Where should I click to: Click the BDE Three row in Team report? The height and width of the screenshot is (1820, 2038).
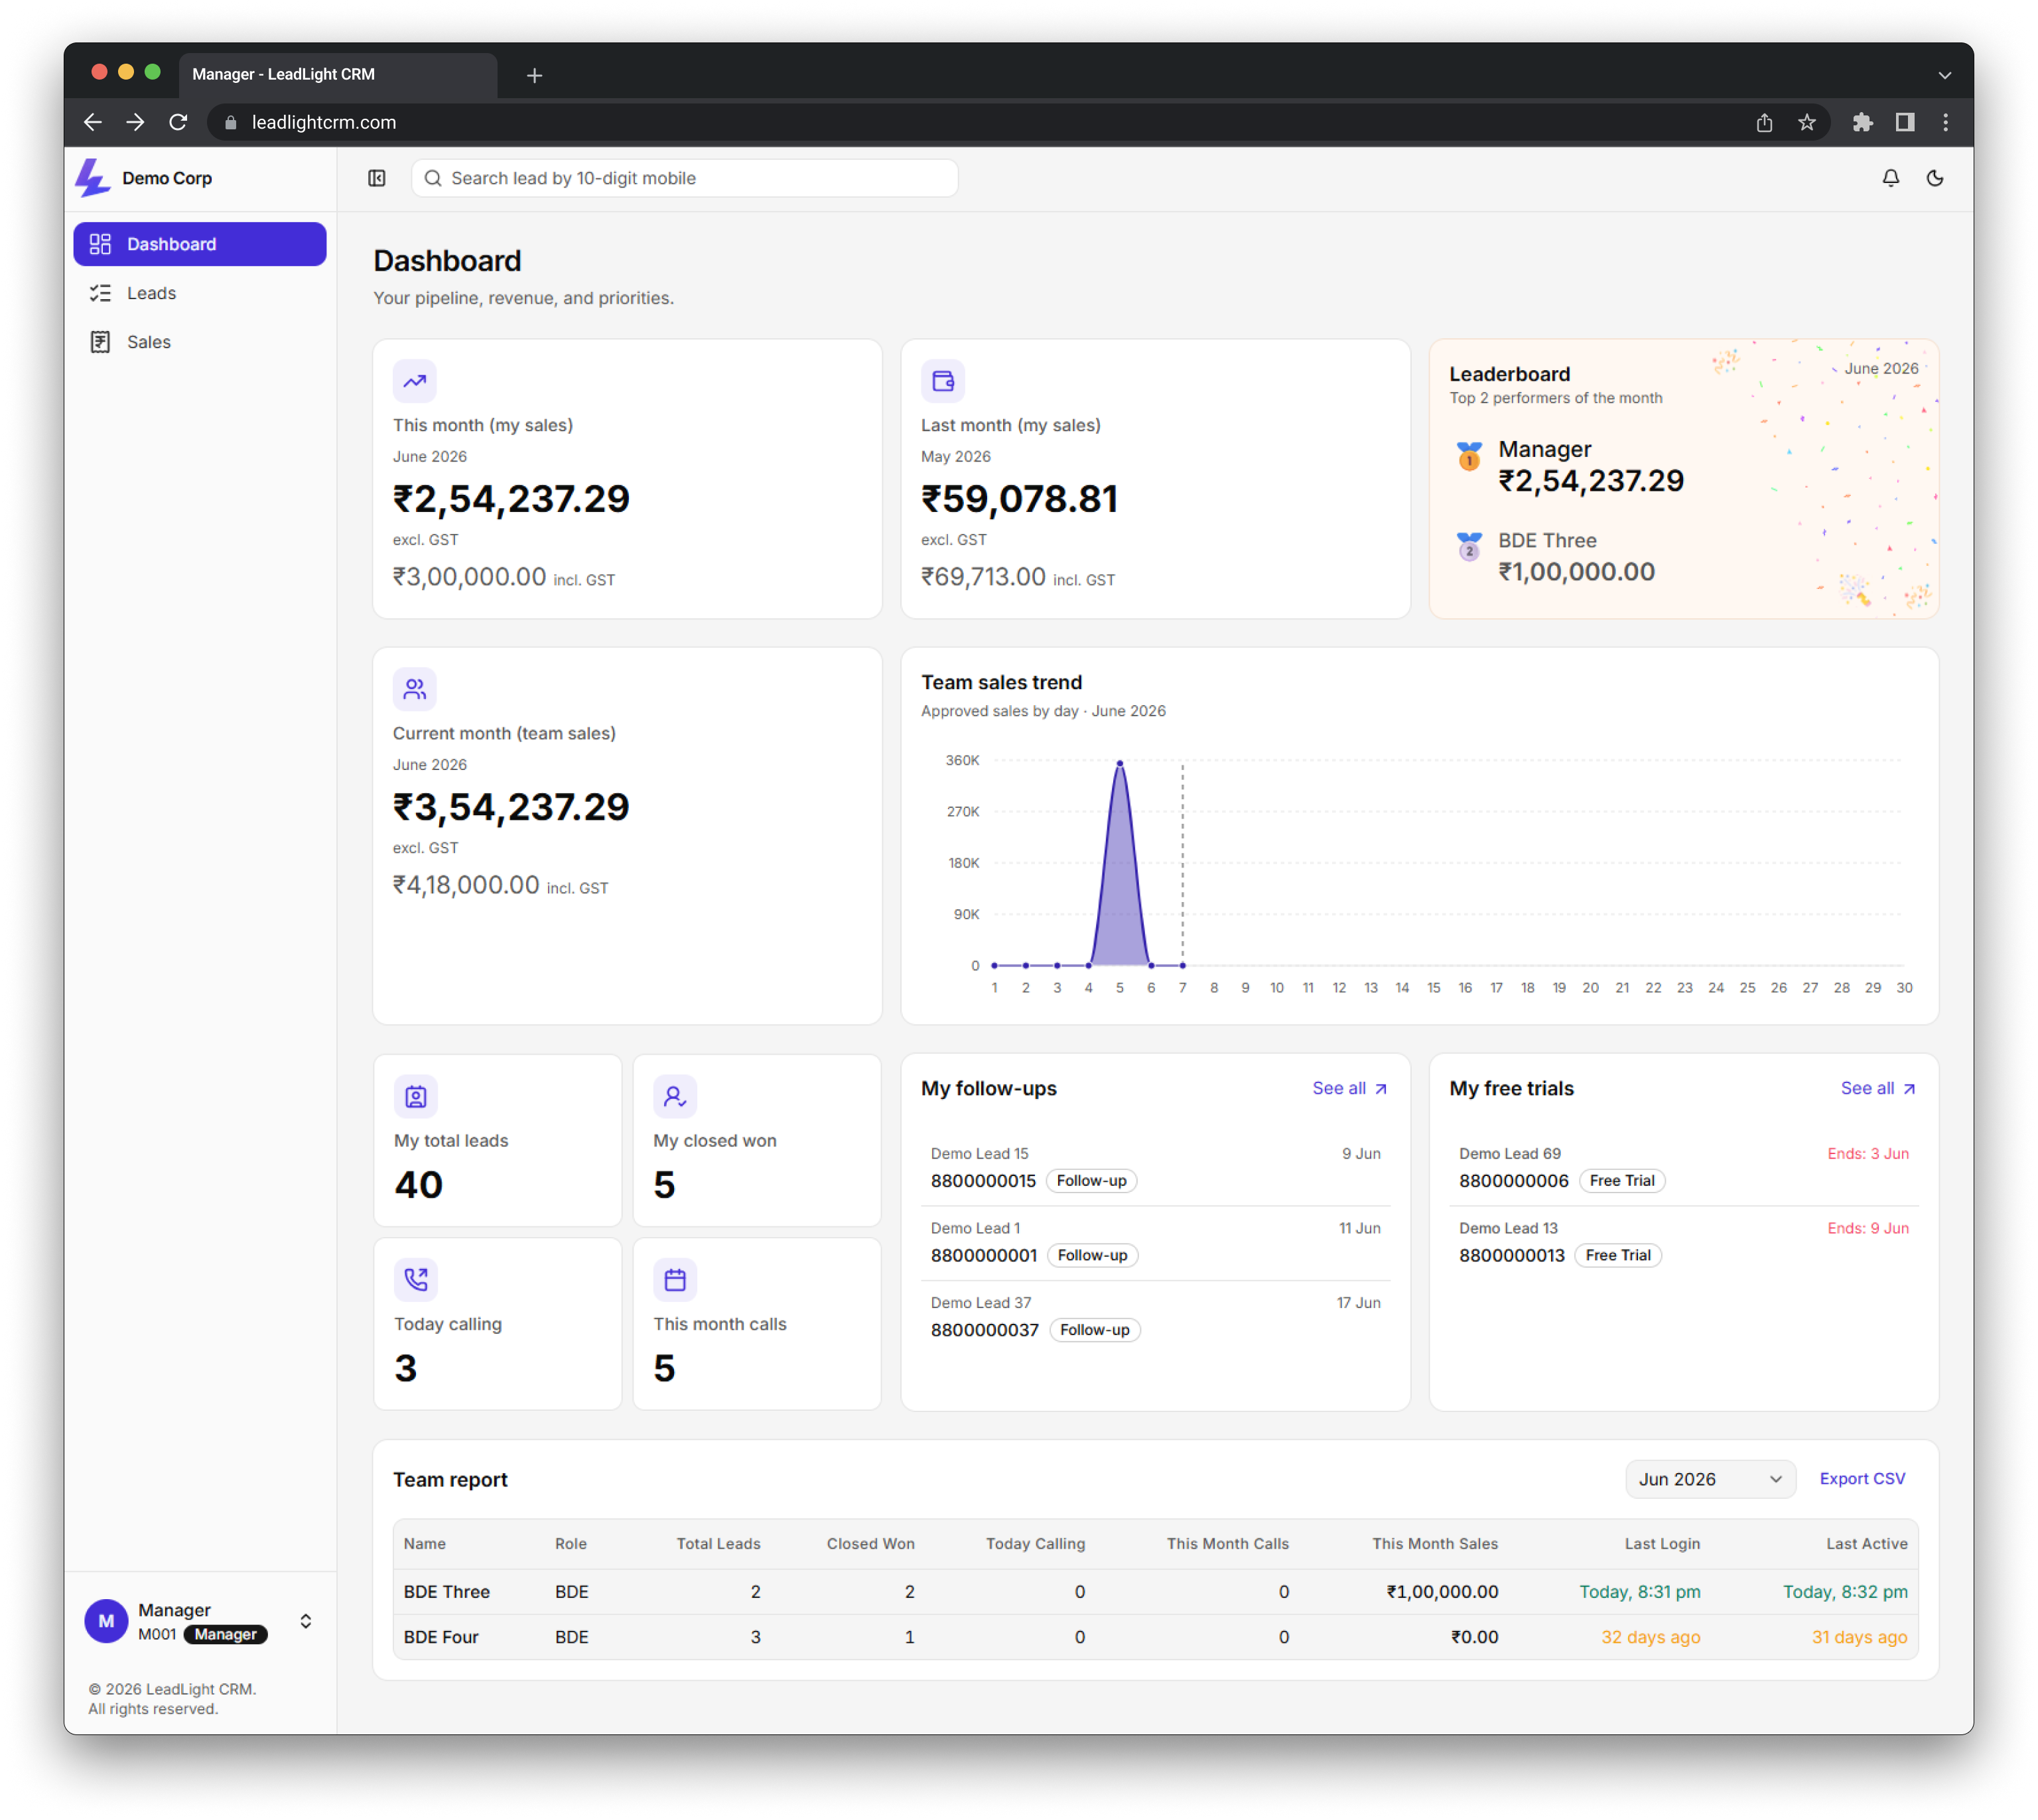pos(1155,1592)
